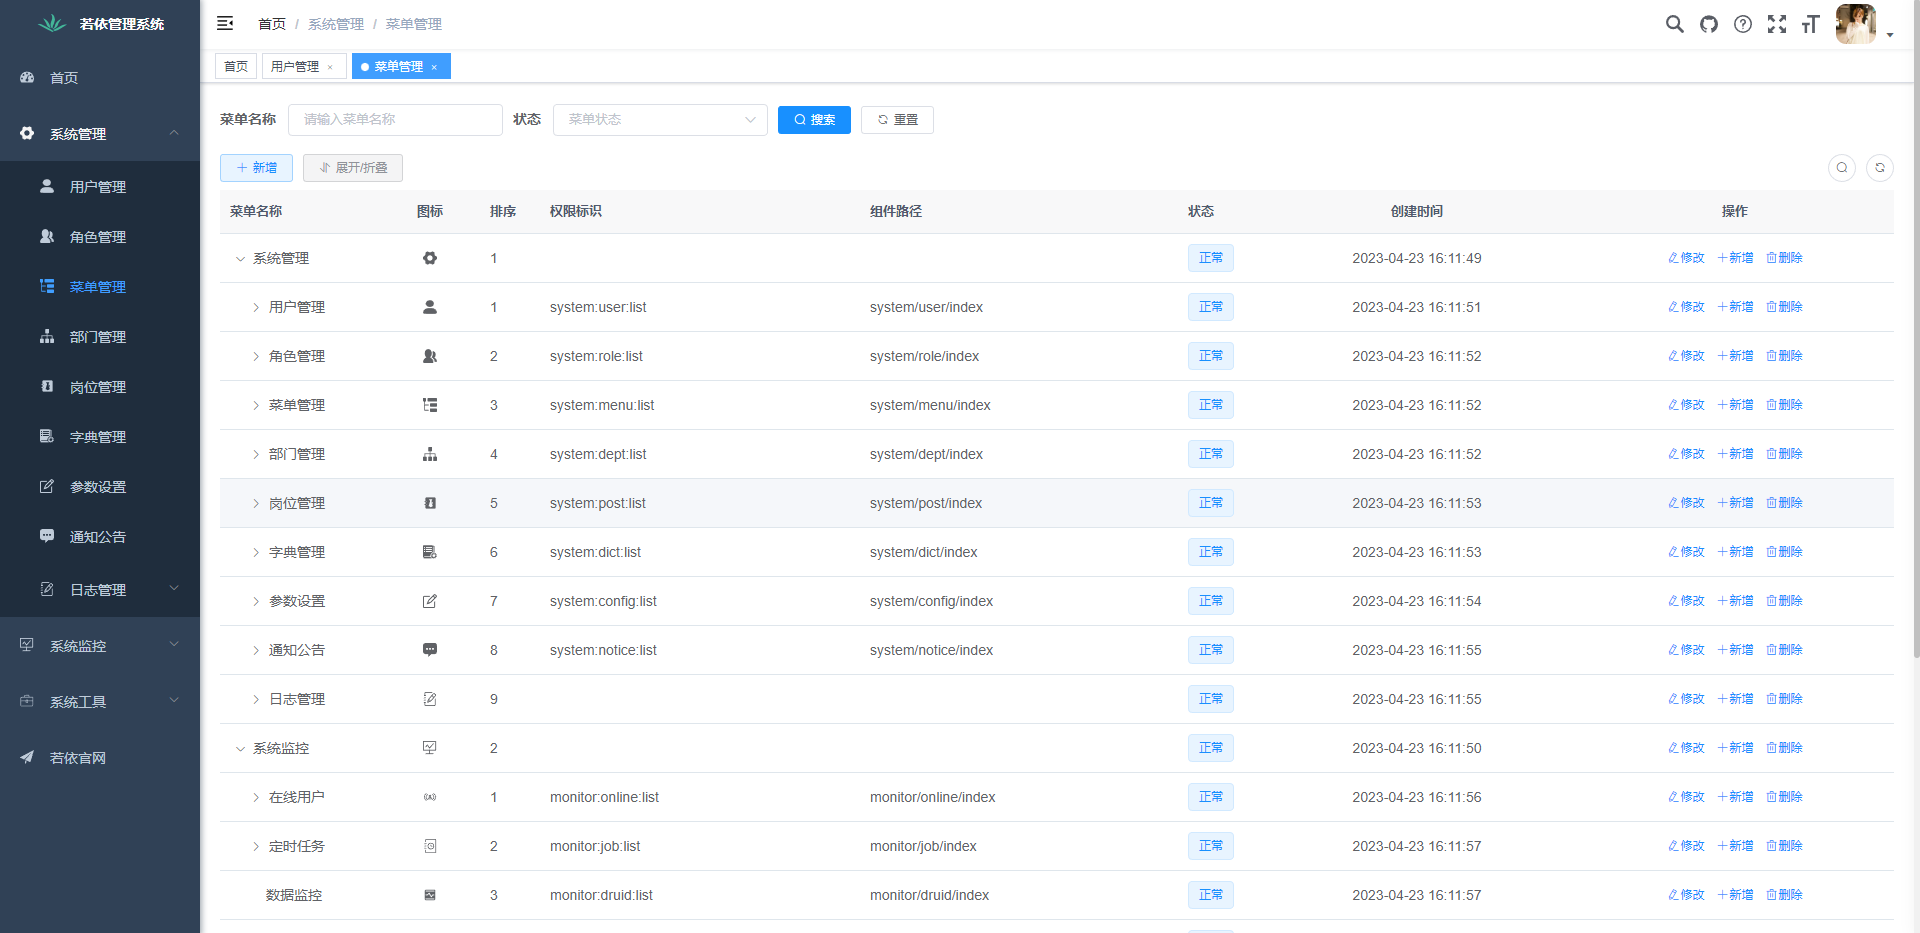Open the 菜单状态 status dropdown
The width and height of the screenshot is (1920, 933).
point(660,120)
